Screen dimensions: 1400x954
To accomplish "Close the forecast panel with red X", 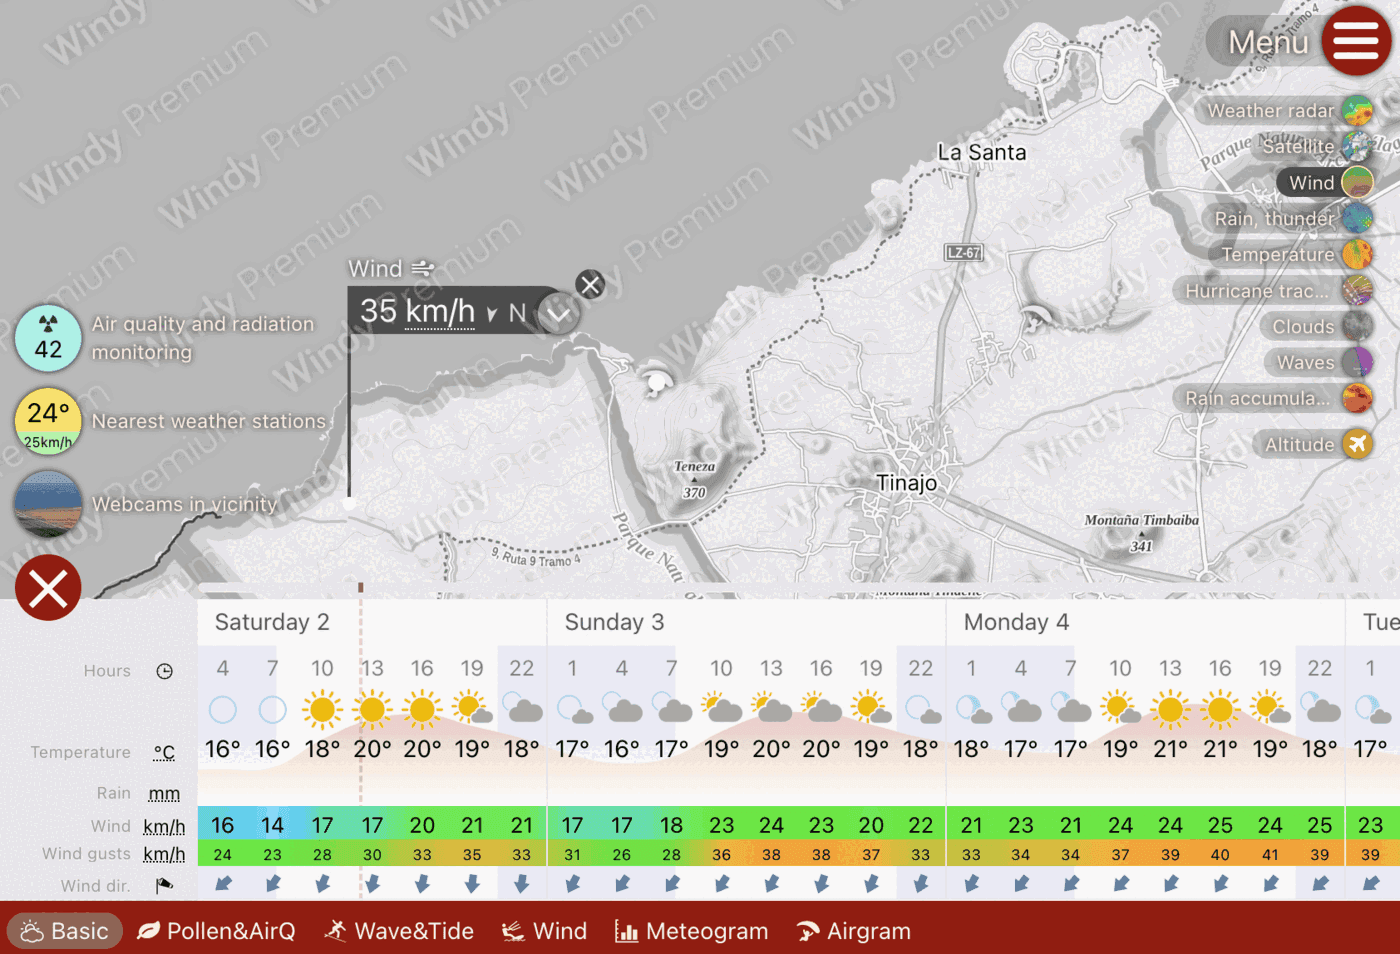I will (48, 588).
